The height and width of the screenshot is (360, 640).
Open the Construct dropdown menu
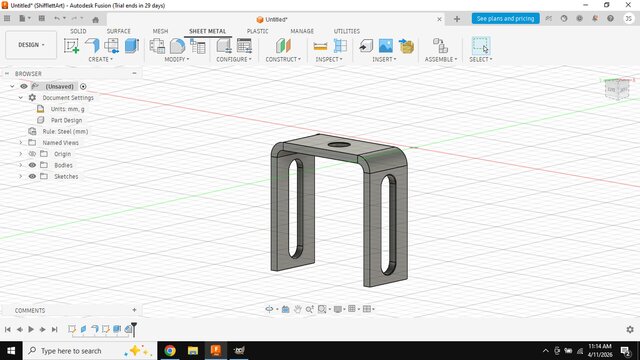(x=283, y=59)
